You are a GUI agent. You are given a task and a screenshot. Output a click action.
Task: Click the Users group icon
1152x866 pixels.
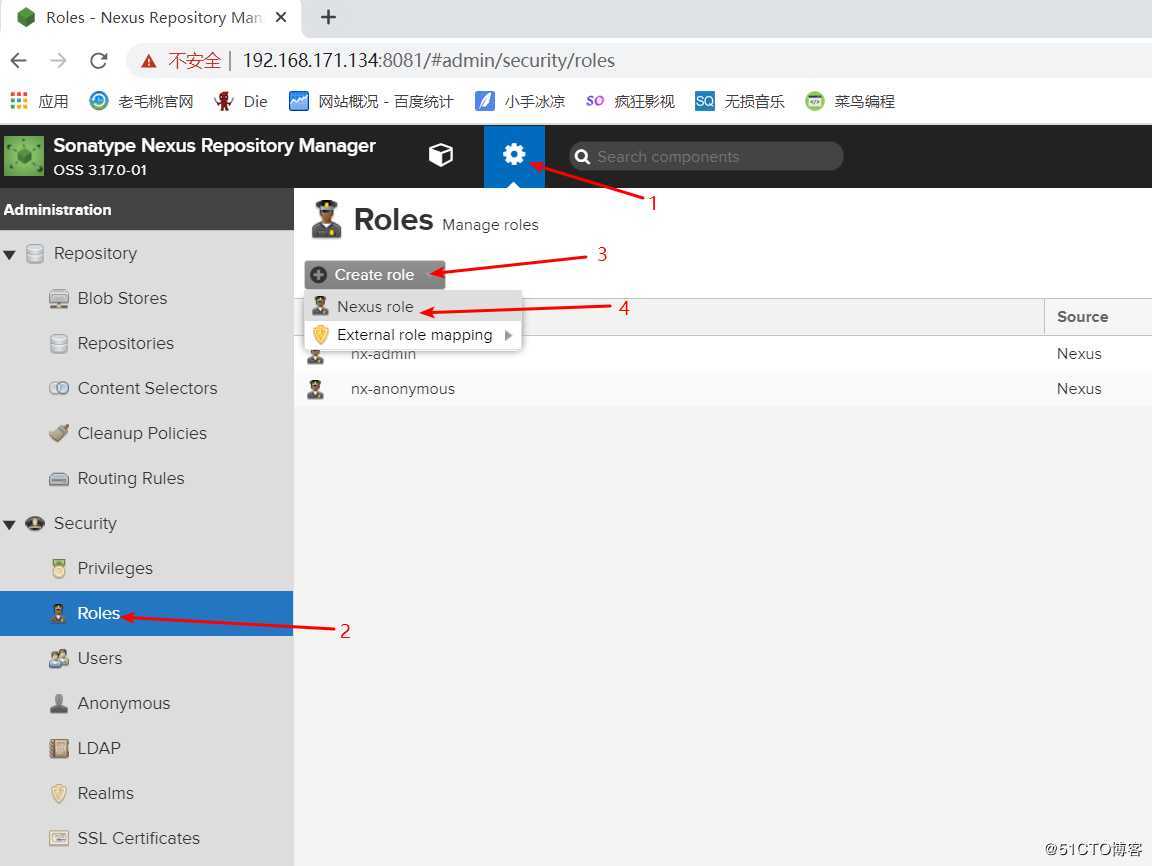[59, 658]
